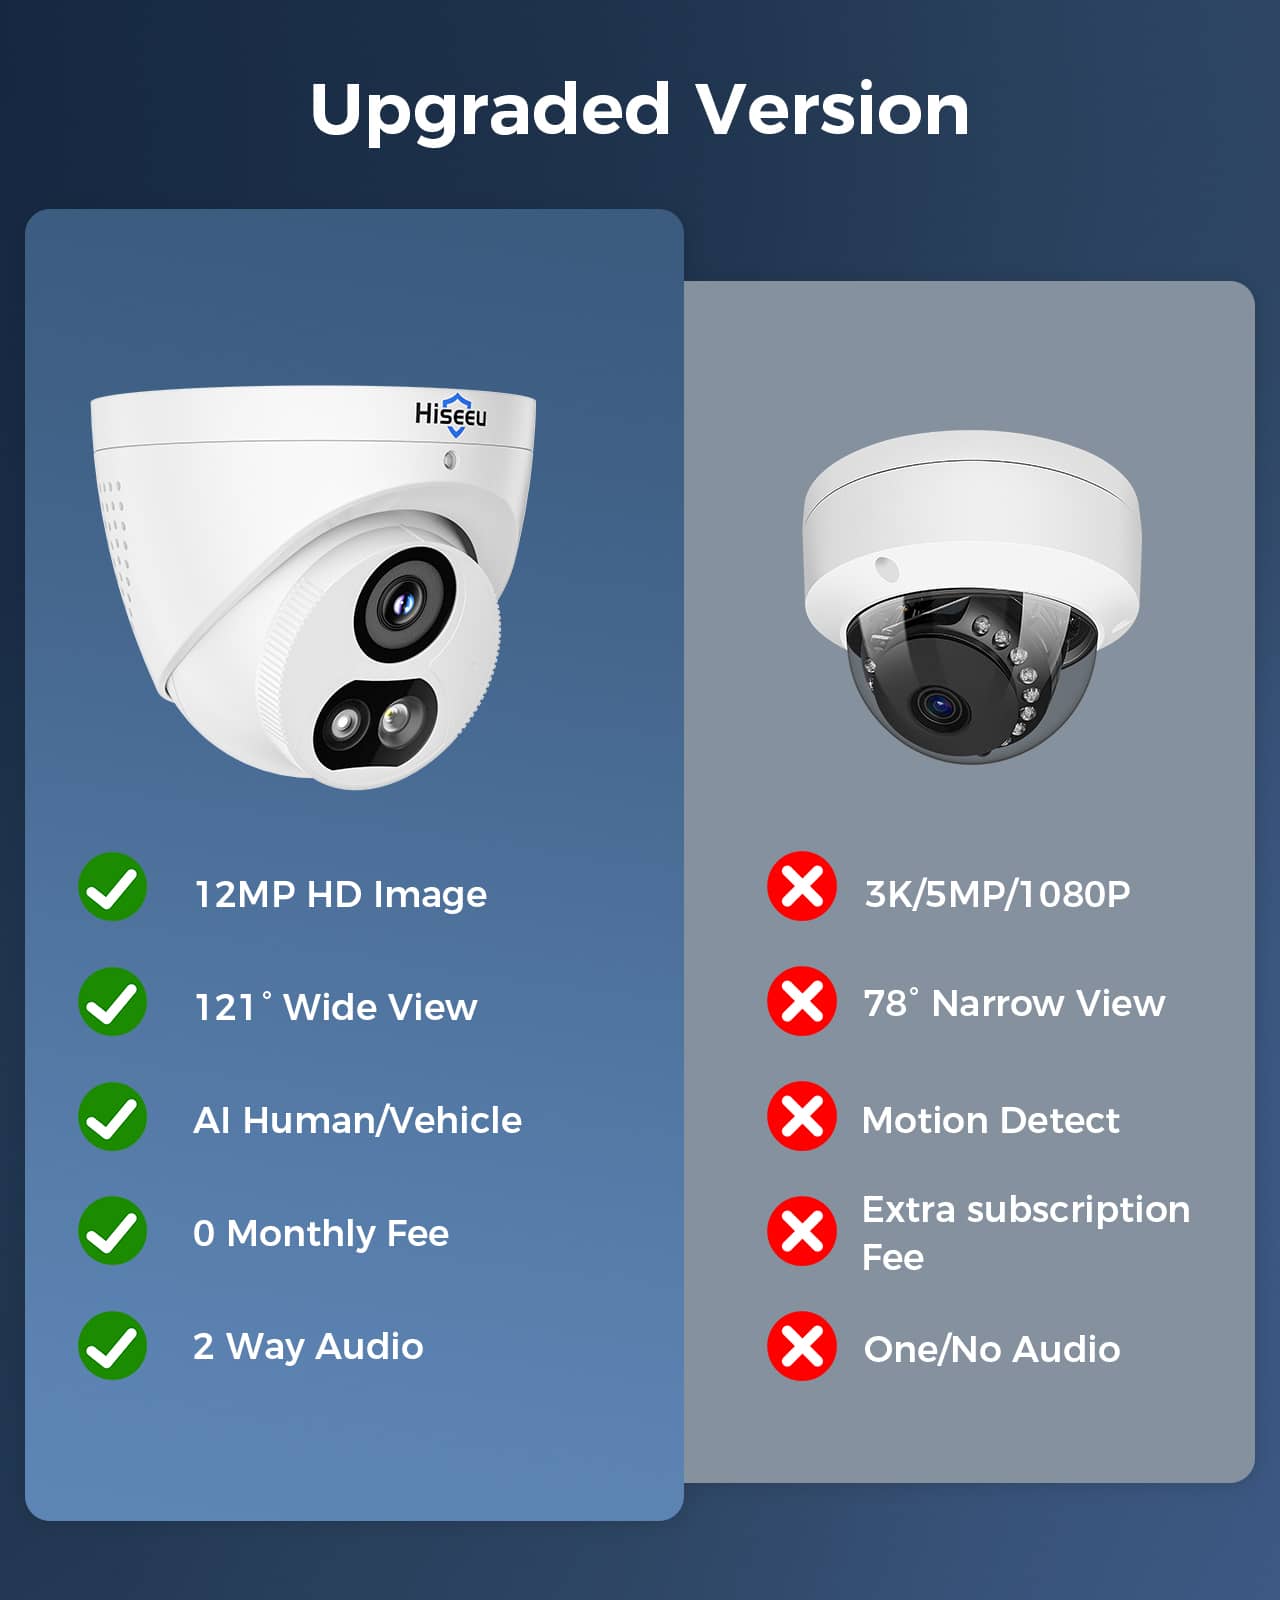Click the green check beside 12MP HD Image

pyautogui.click(x=113, y=887)
